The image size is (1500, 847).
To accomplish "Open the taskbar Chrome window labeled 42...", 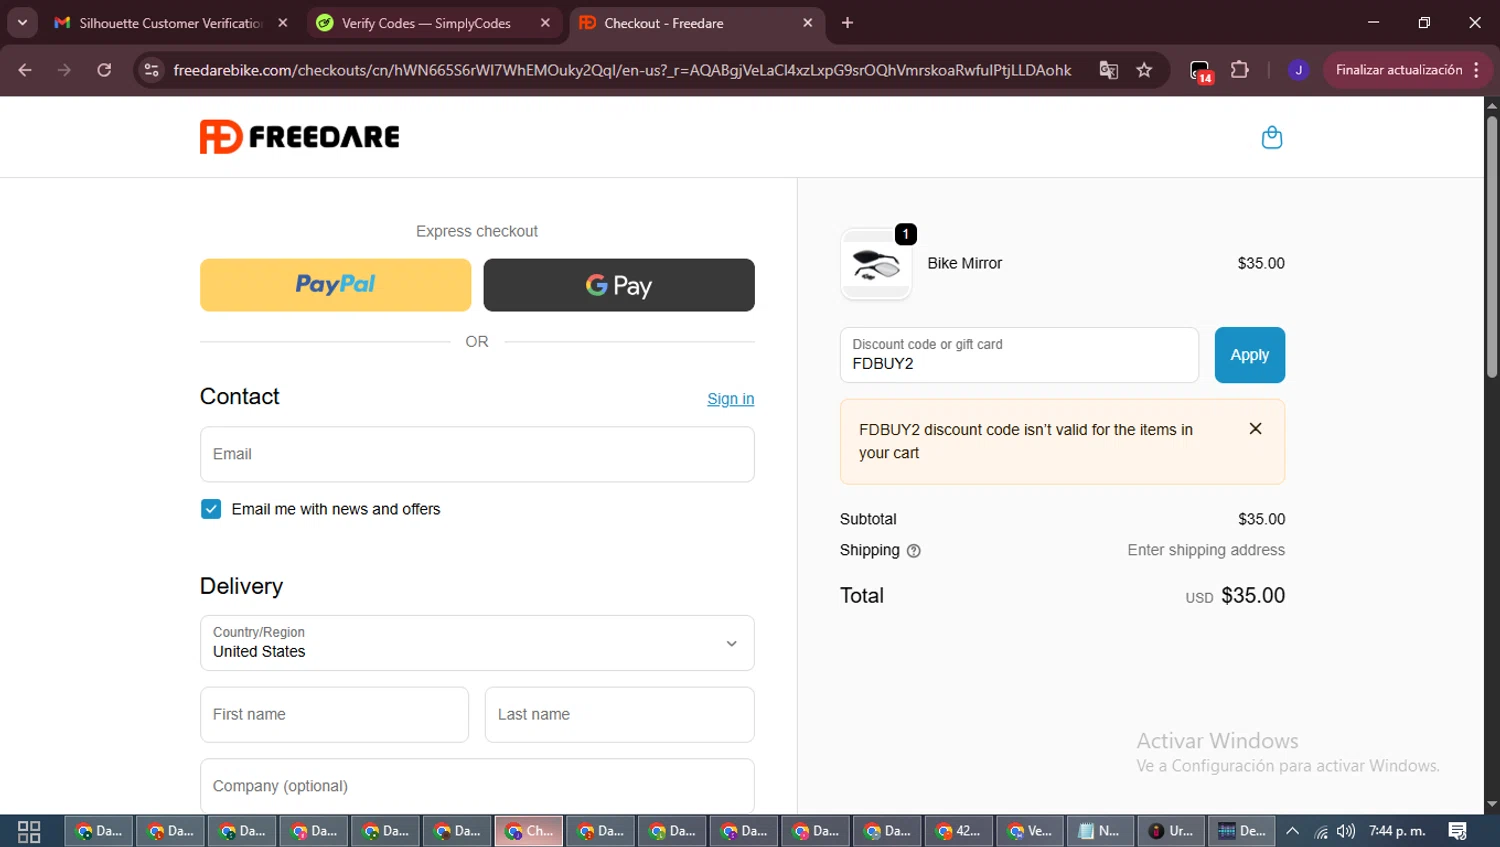I will click(x=957, y=831).
